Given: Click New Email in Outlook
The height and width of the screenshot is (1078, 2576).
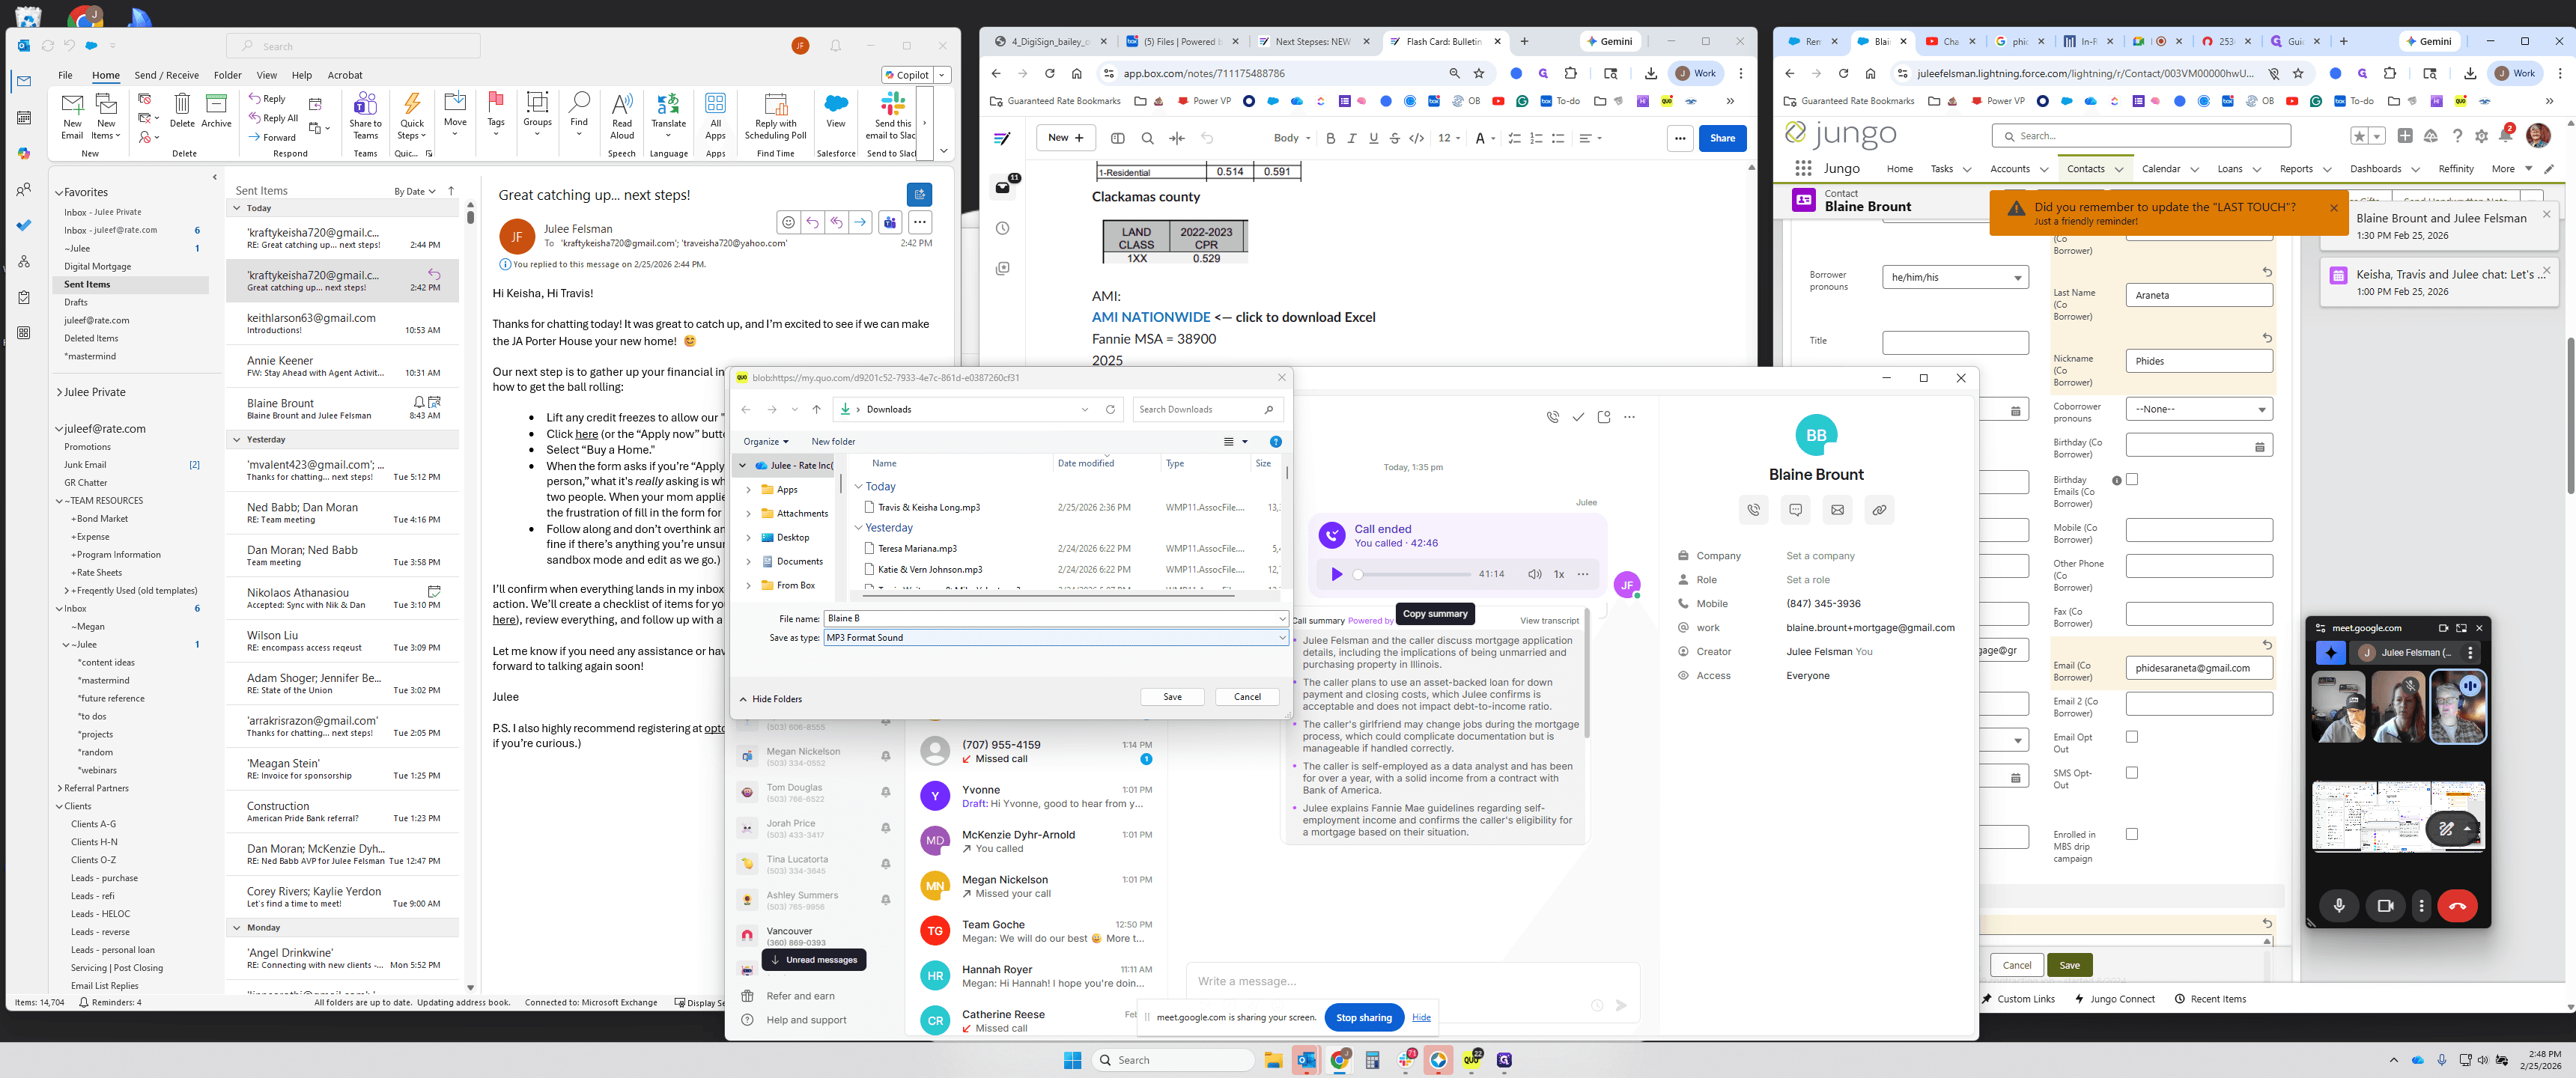Looking at the screenshot, I should click(72, 116).
